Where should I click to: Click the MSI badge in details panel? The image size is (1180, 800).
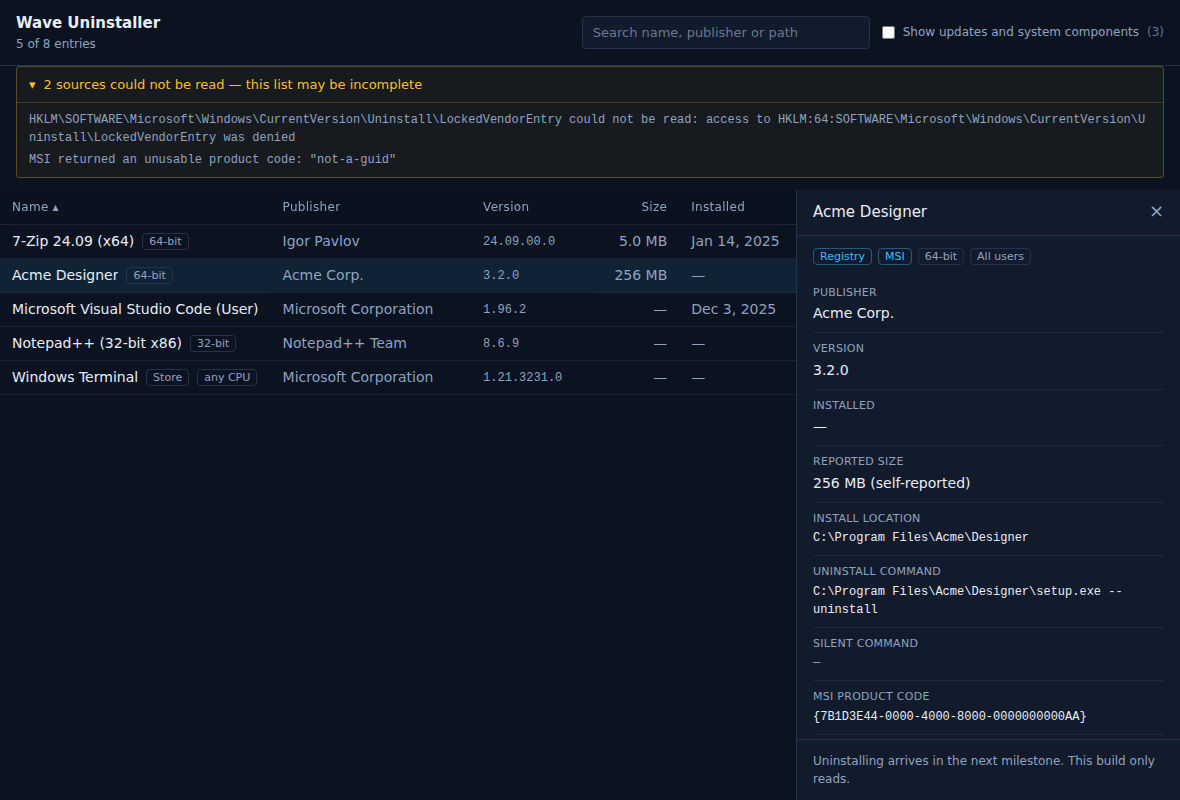coord(894,257)
